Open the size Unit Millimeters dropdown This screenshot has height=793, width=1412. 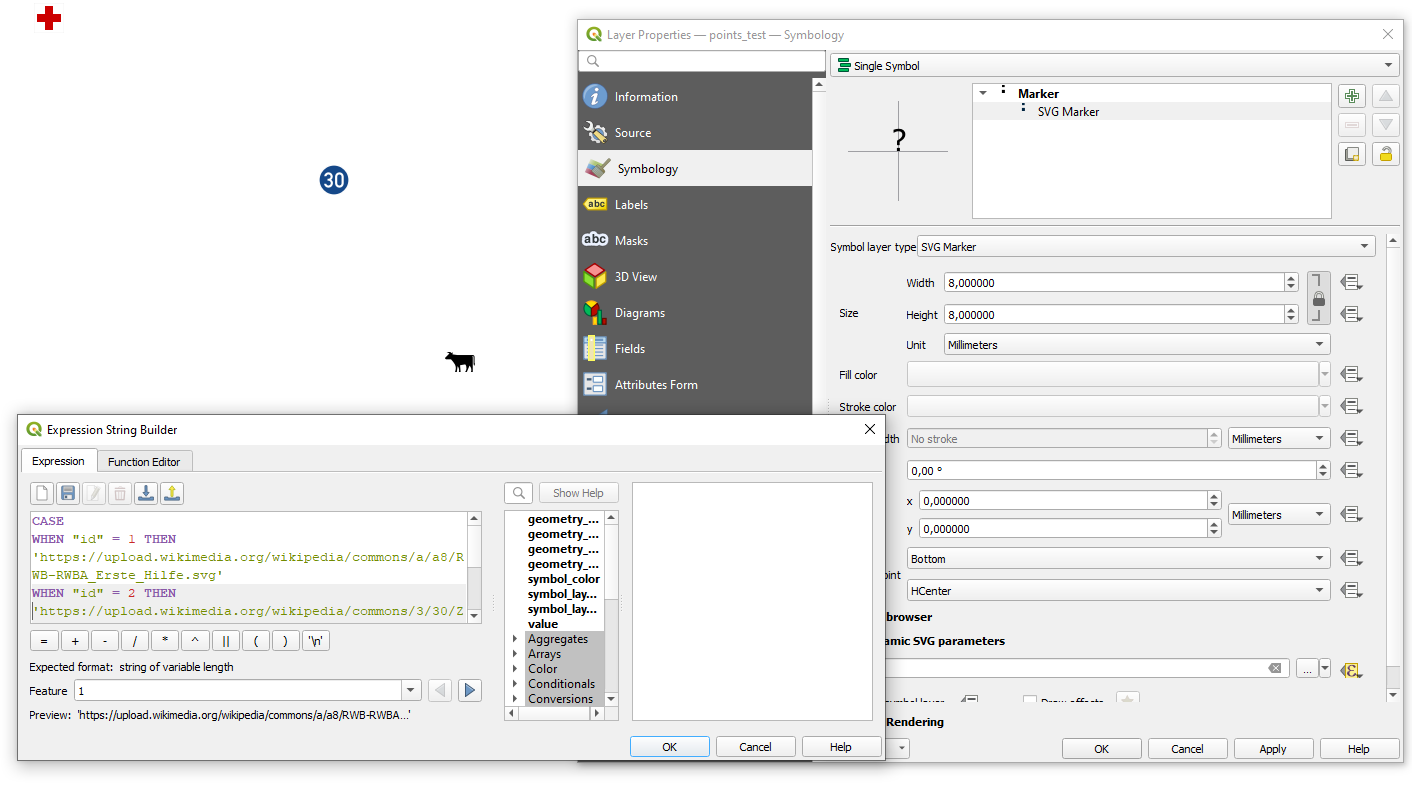(x=1137, y=345)
